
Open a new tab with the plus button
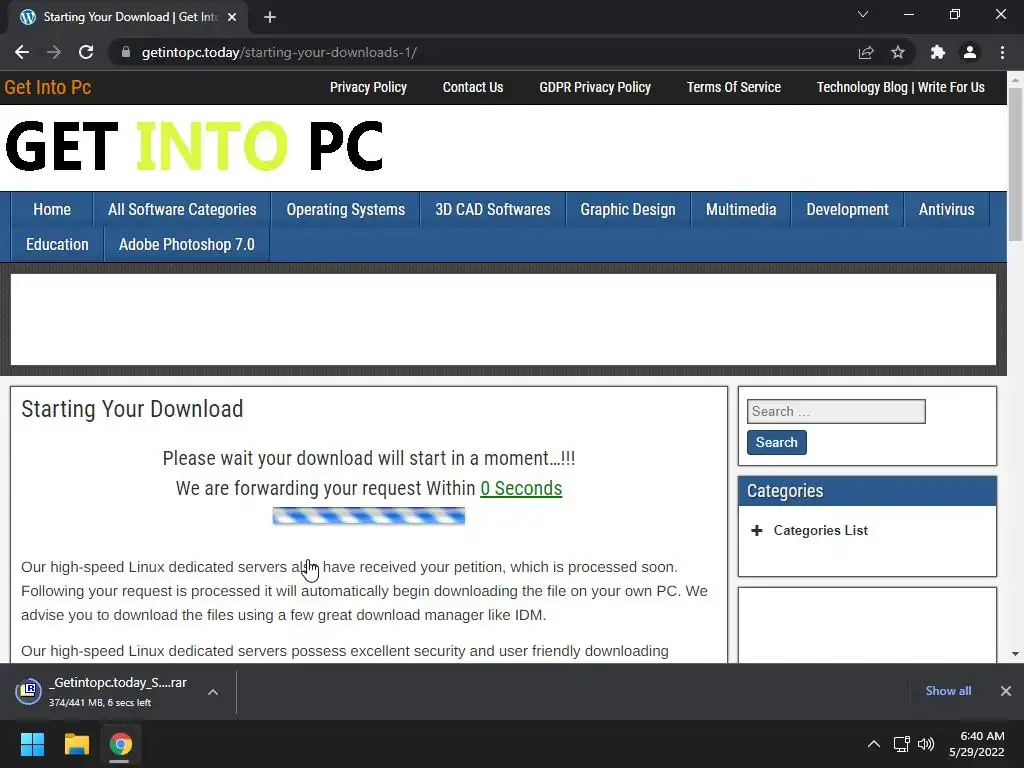[270, 17]
